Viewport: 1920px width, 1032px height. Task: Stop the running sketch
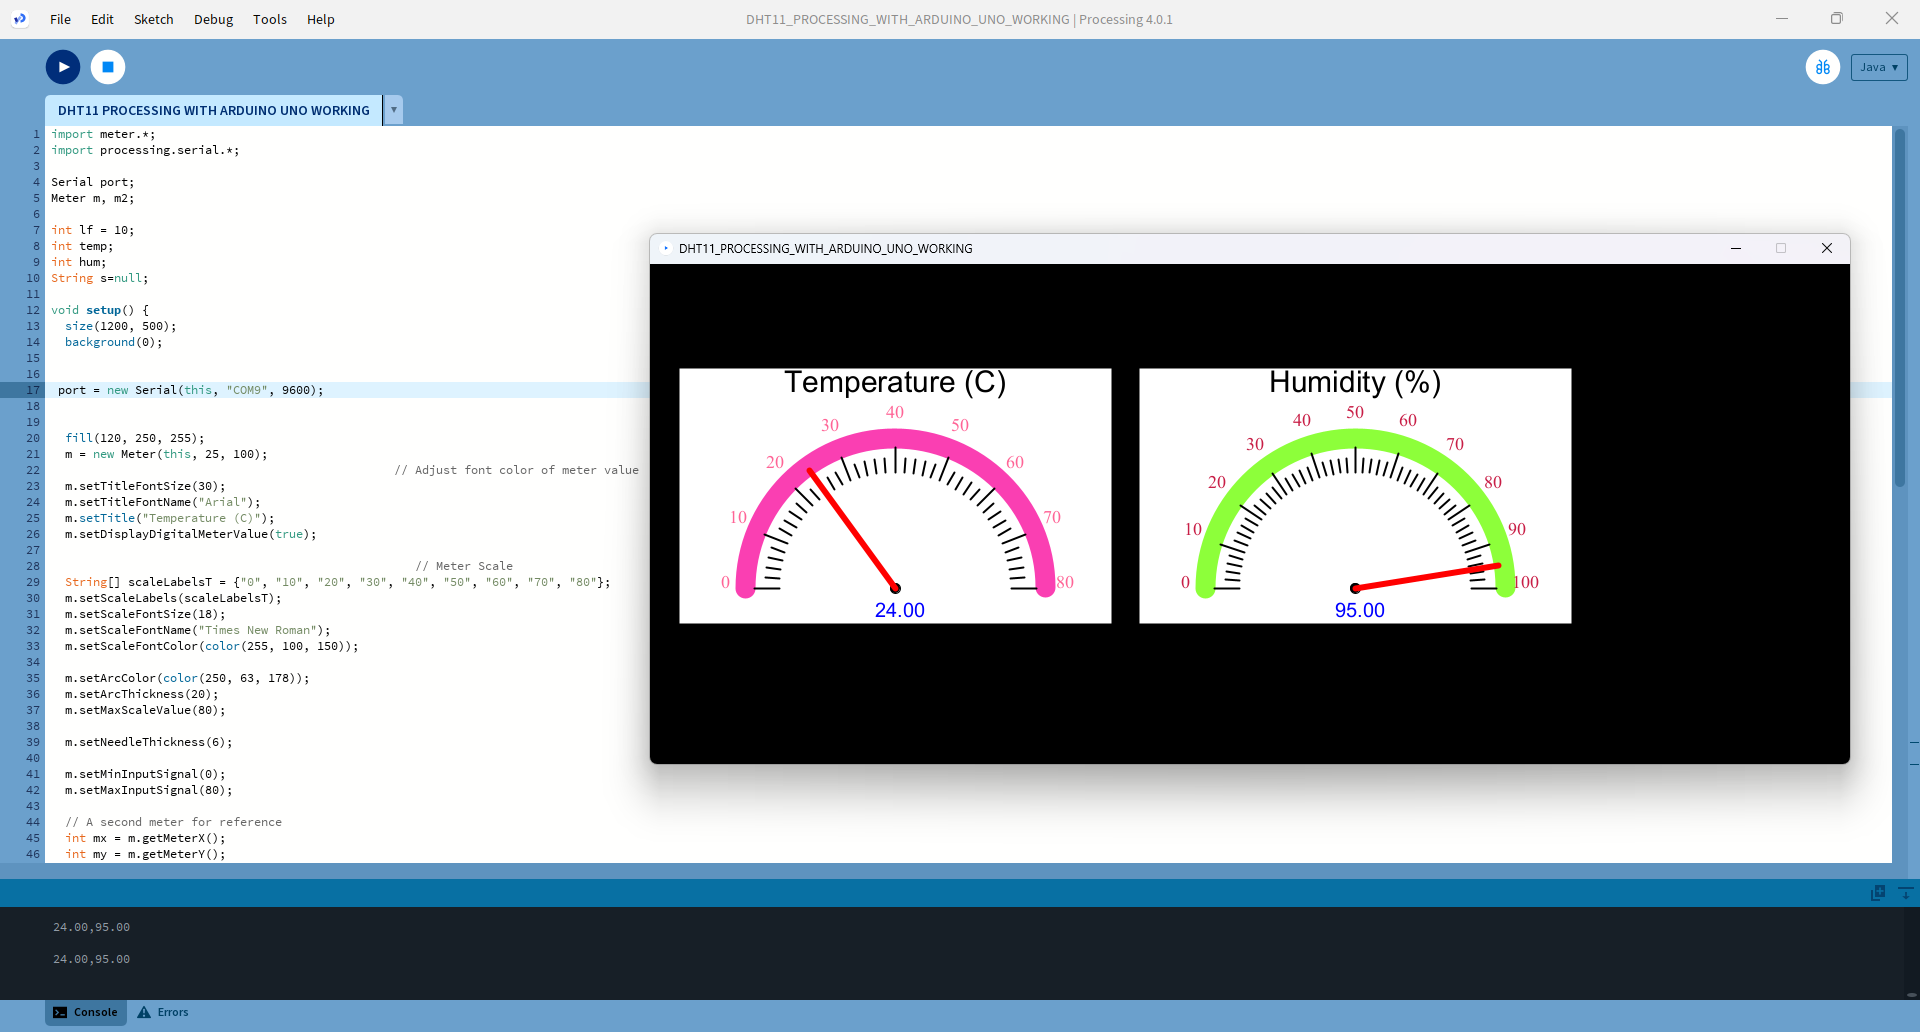click(108, 67)
